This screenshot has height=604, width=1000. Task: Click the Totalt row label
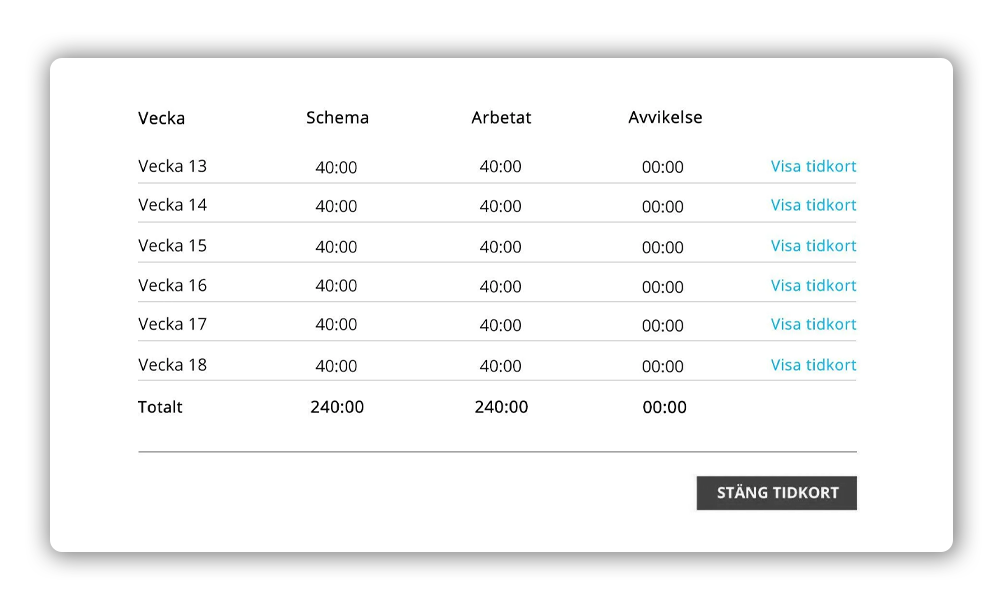160,407
